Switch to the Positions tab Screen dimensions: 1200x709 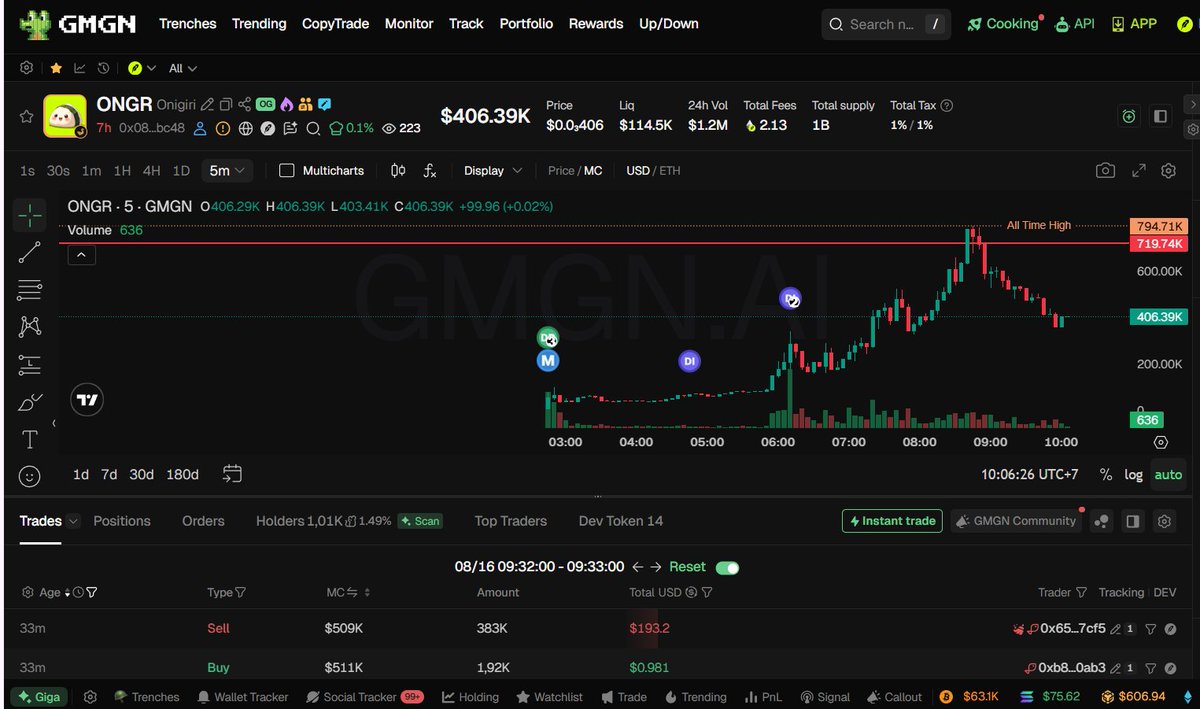tap(122, 521)
